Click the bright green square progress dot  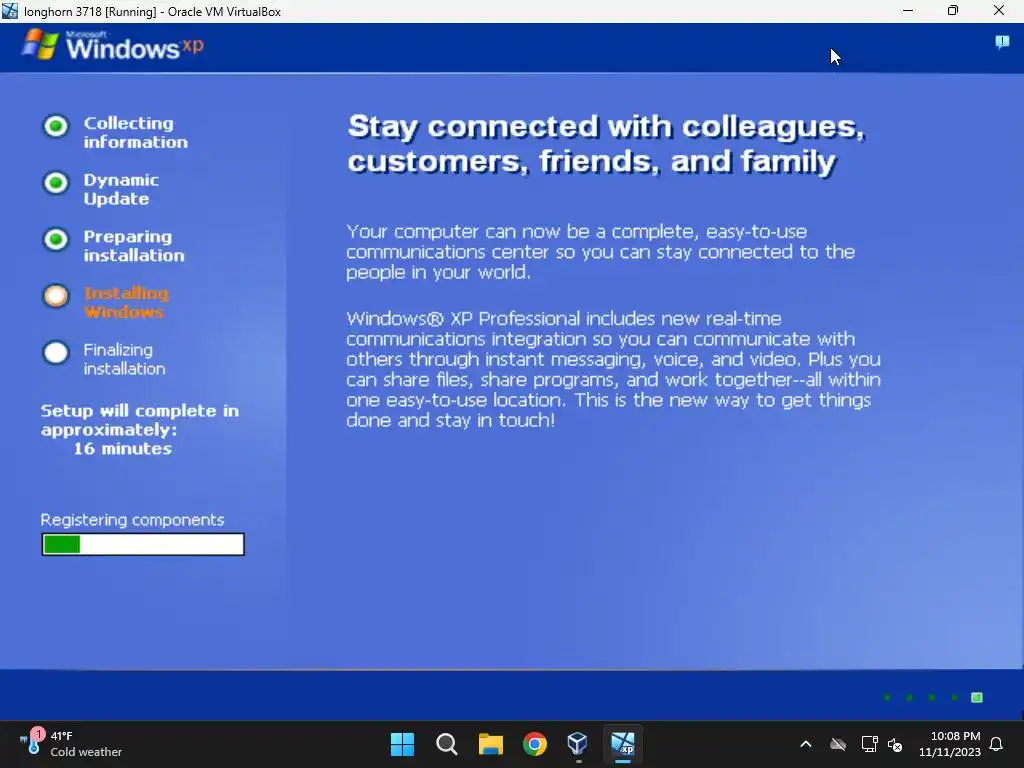coord(977,697)
